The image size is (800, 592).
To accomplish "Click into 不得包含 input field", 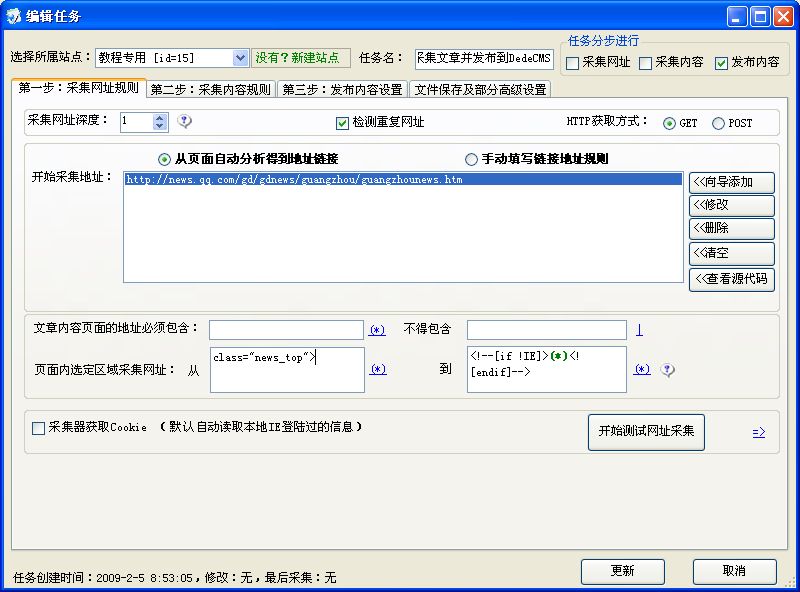I will [x=546, y=329].
